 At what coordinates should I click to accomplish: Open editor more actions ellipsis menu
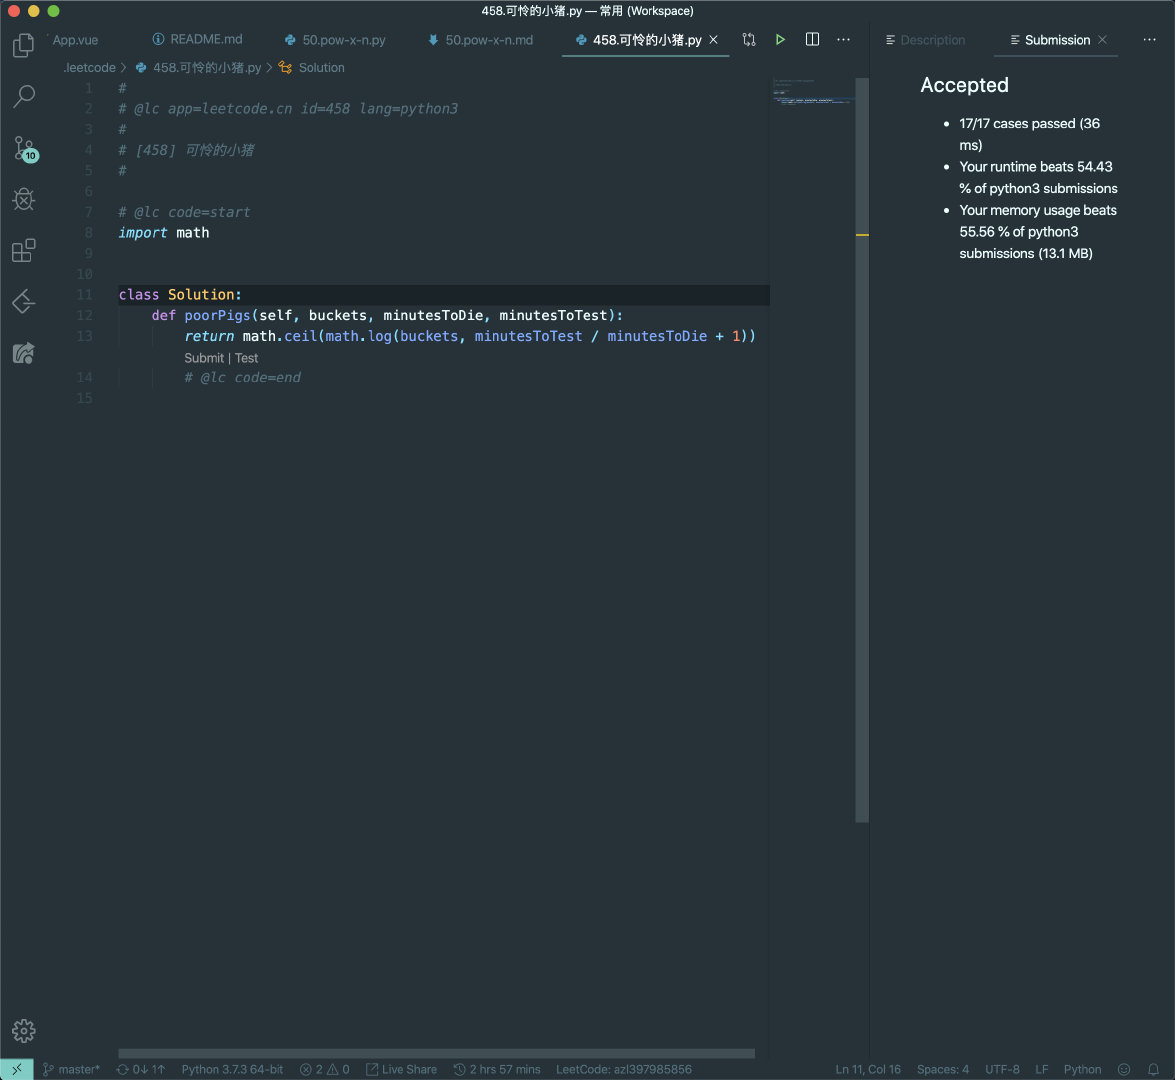tap(843, 40)
